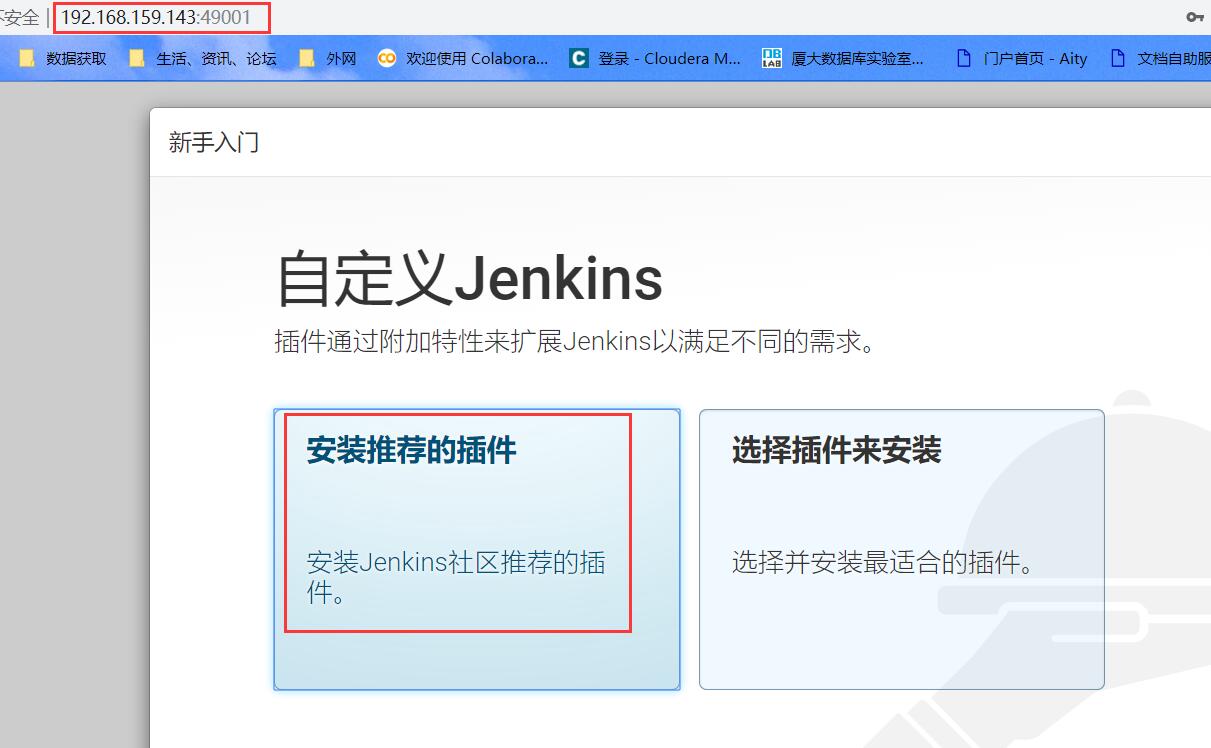The height and width of the screenshot is (748, 1211).
Task: Choose 选择插件来安装 option card
Action: pyautogui.click(x=901, y=549)
